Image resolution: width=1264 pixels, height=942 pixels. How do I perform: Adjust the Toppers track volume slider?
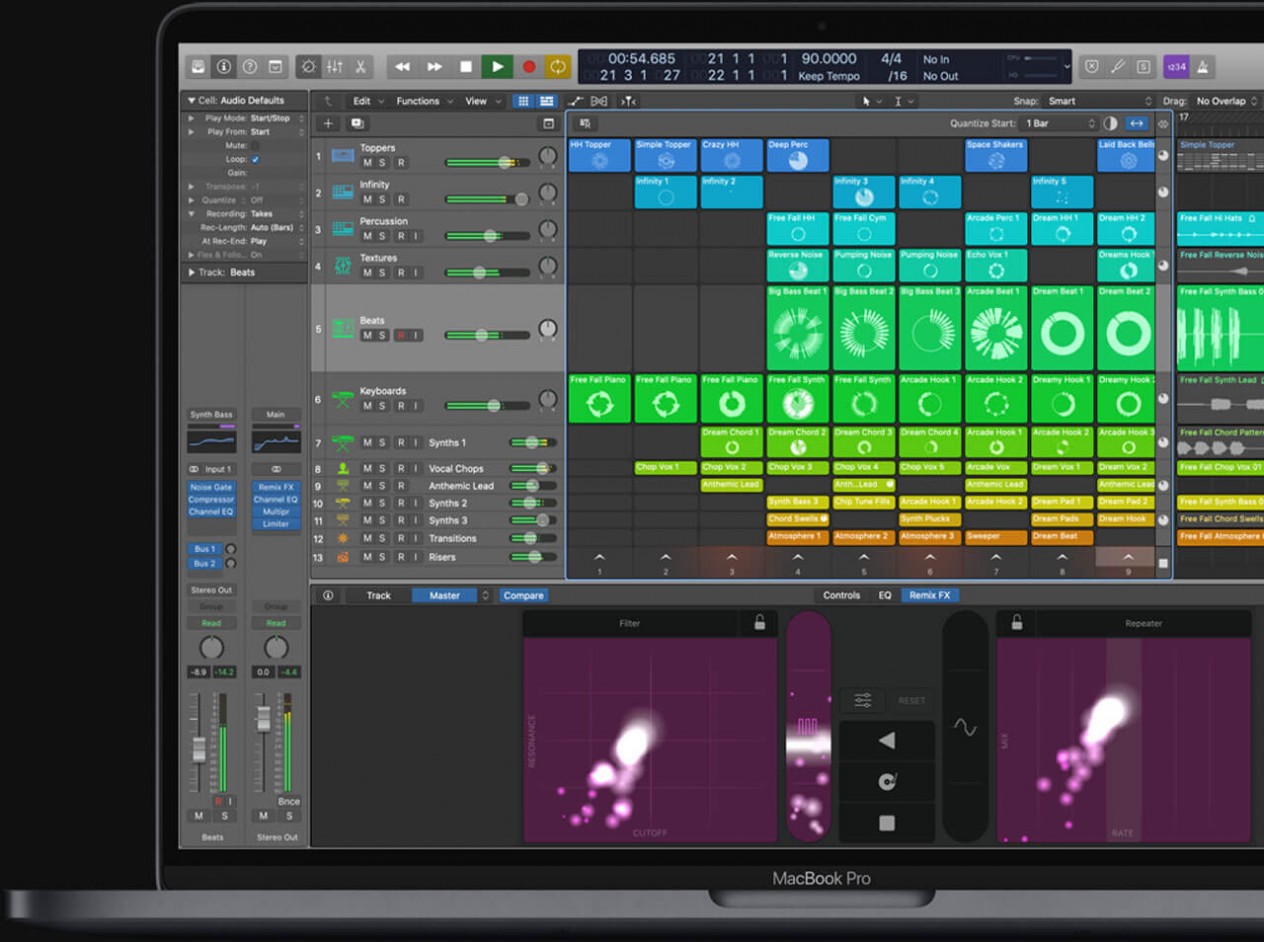tap(487, 162)
